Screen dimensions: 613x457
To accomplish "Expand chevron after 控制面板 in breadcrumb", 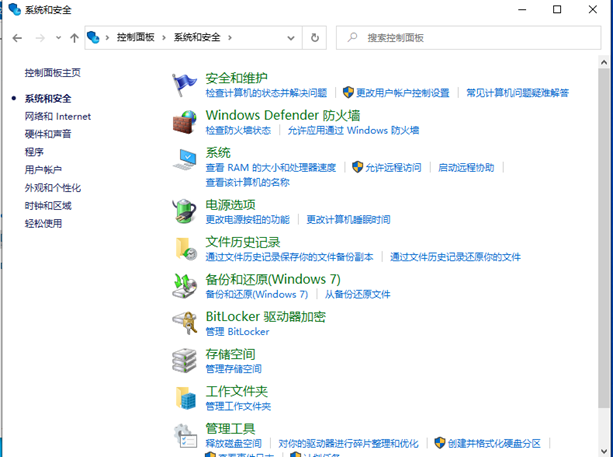I will click(164, 38).
